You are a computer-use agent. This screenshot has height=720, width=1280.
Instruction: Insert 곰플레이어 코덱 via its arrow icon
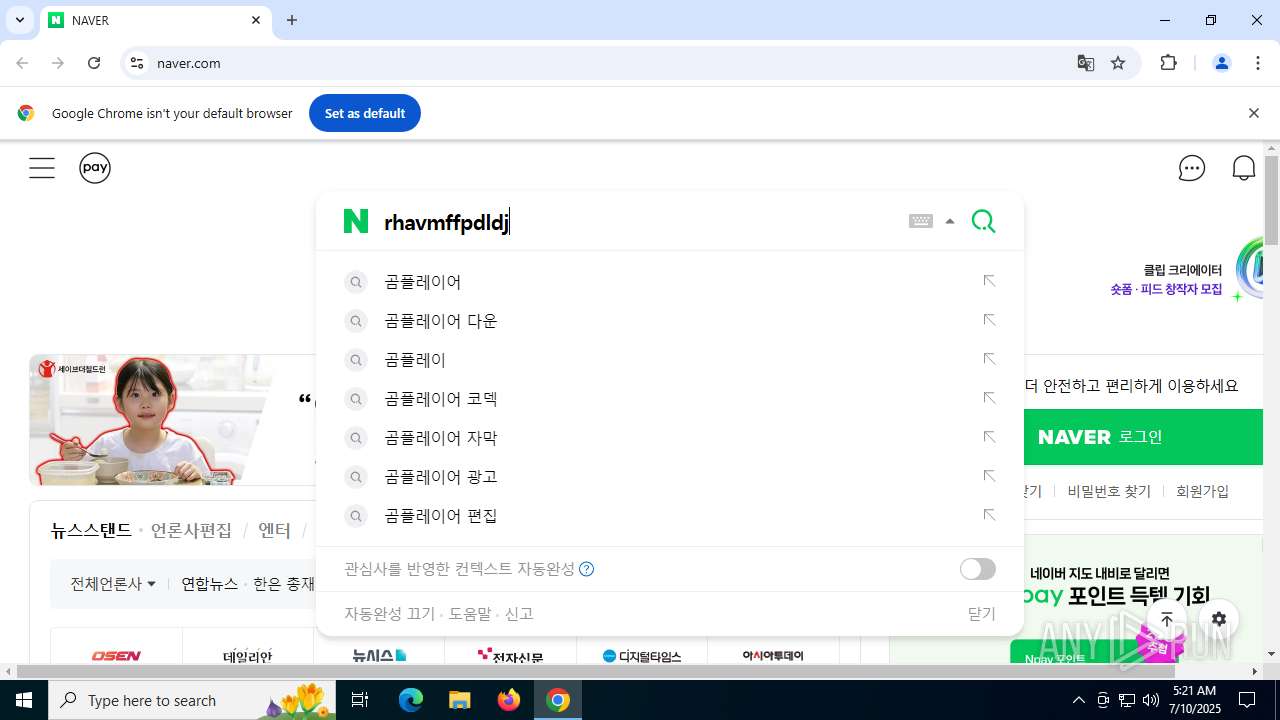pos(989,399)
